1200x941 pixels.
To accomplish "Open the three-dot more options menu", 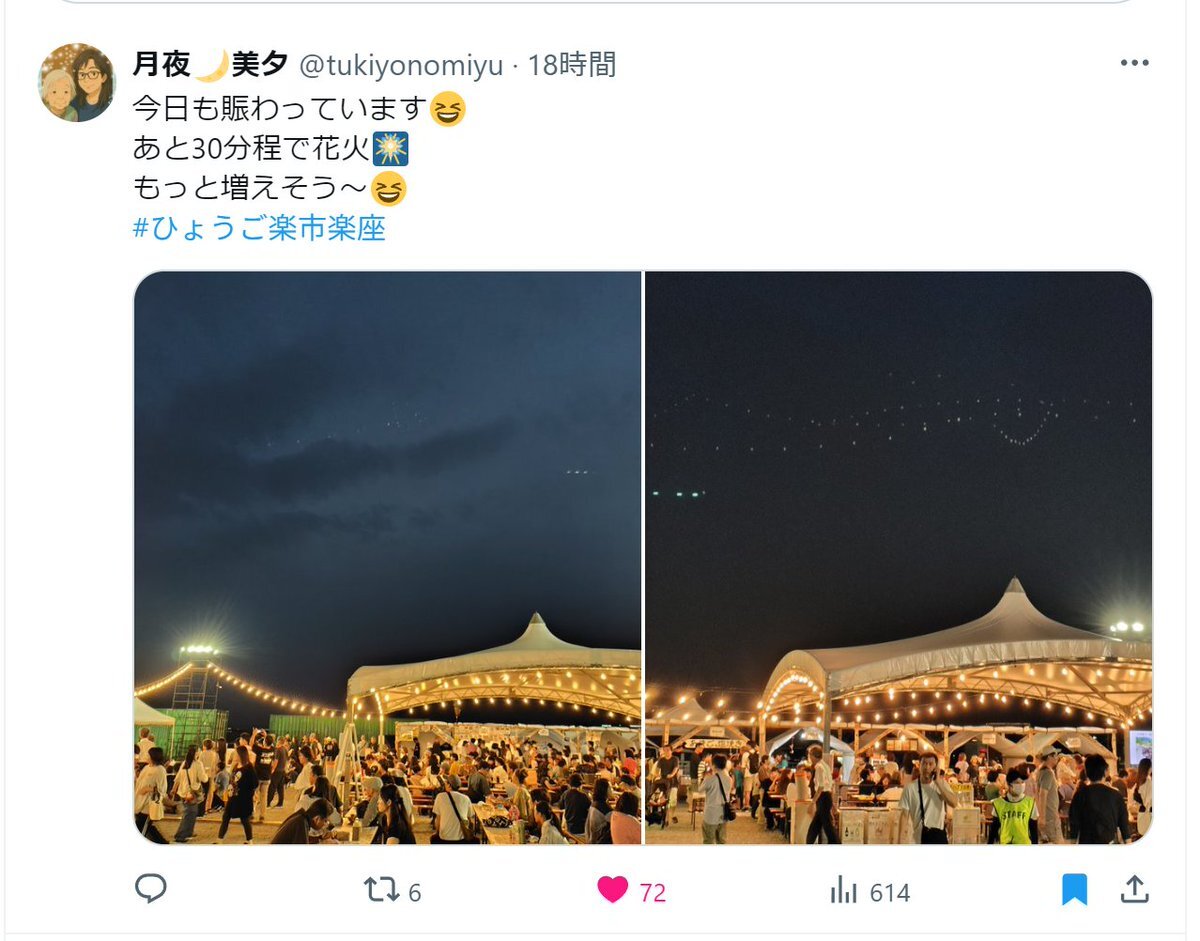I will coord(1134,63).
